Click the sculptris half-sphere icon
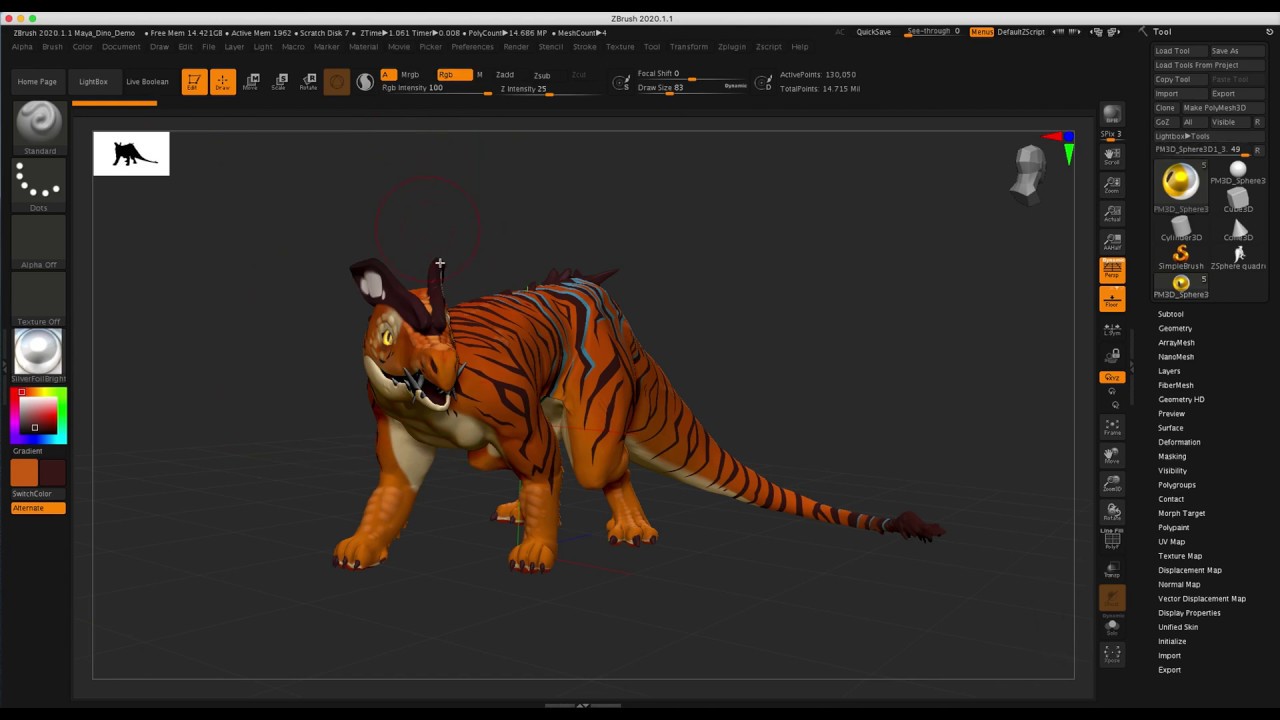The height and width of the screenshot is (720, 1280). 365,82
